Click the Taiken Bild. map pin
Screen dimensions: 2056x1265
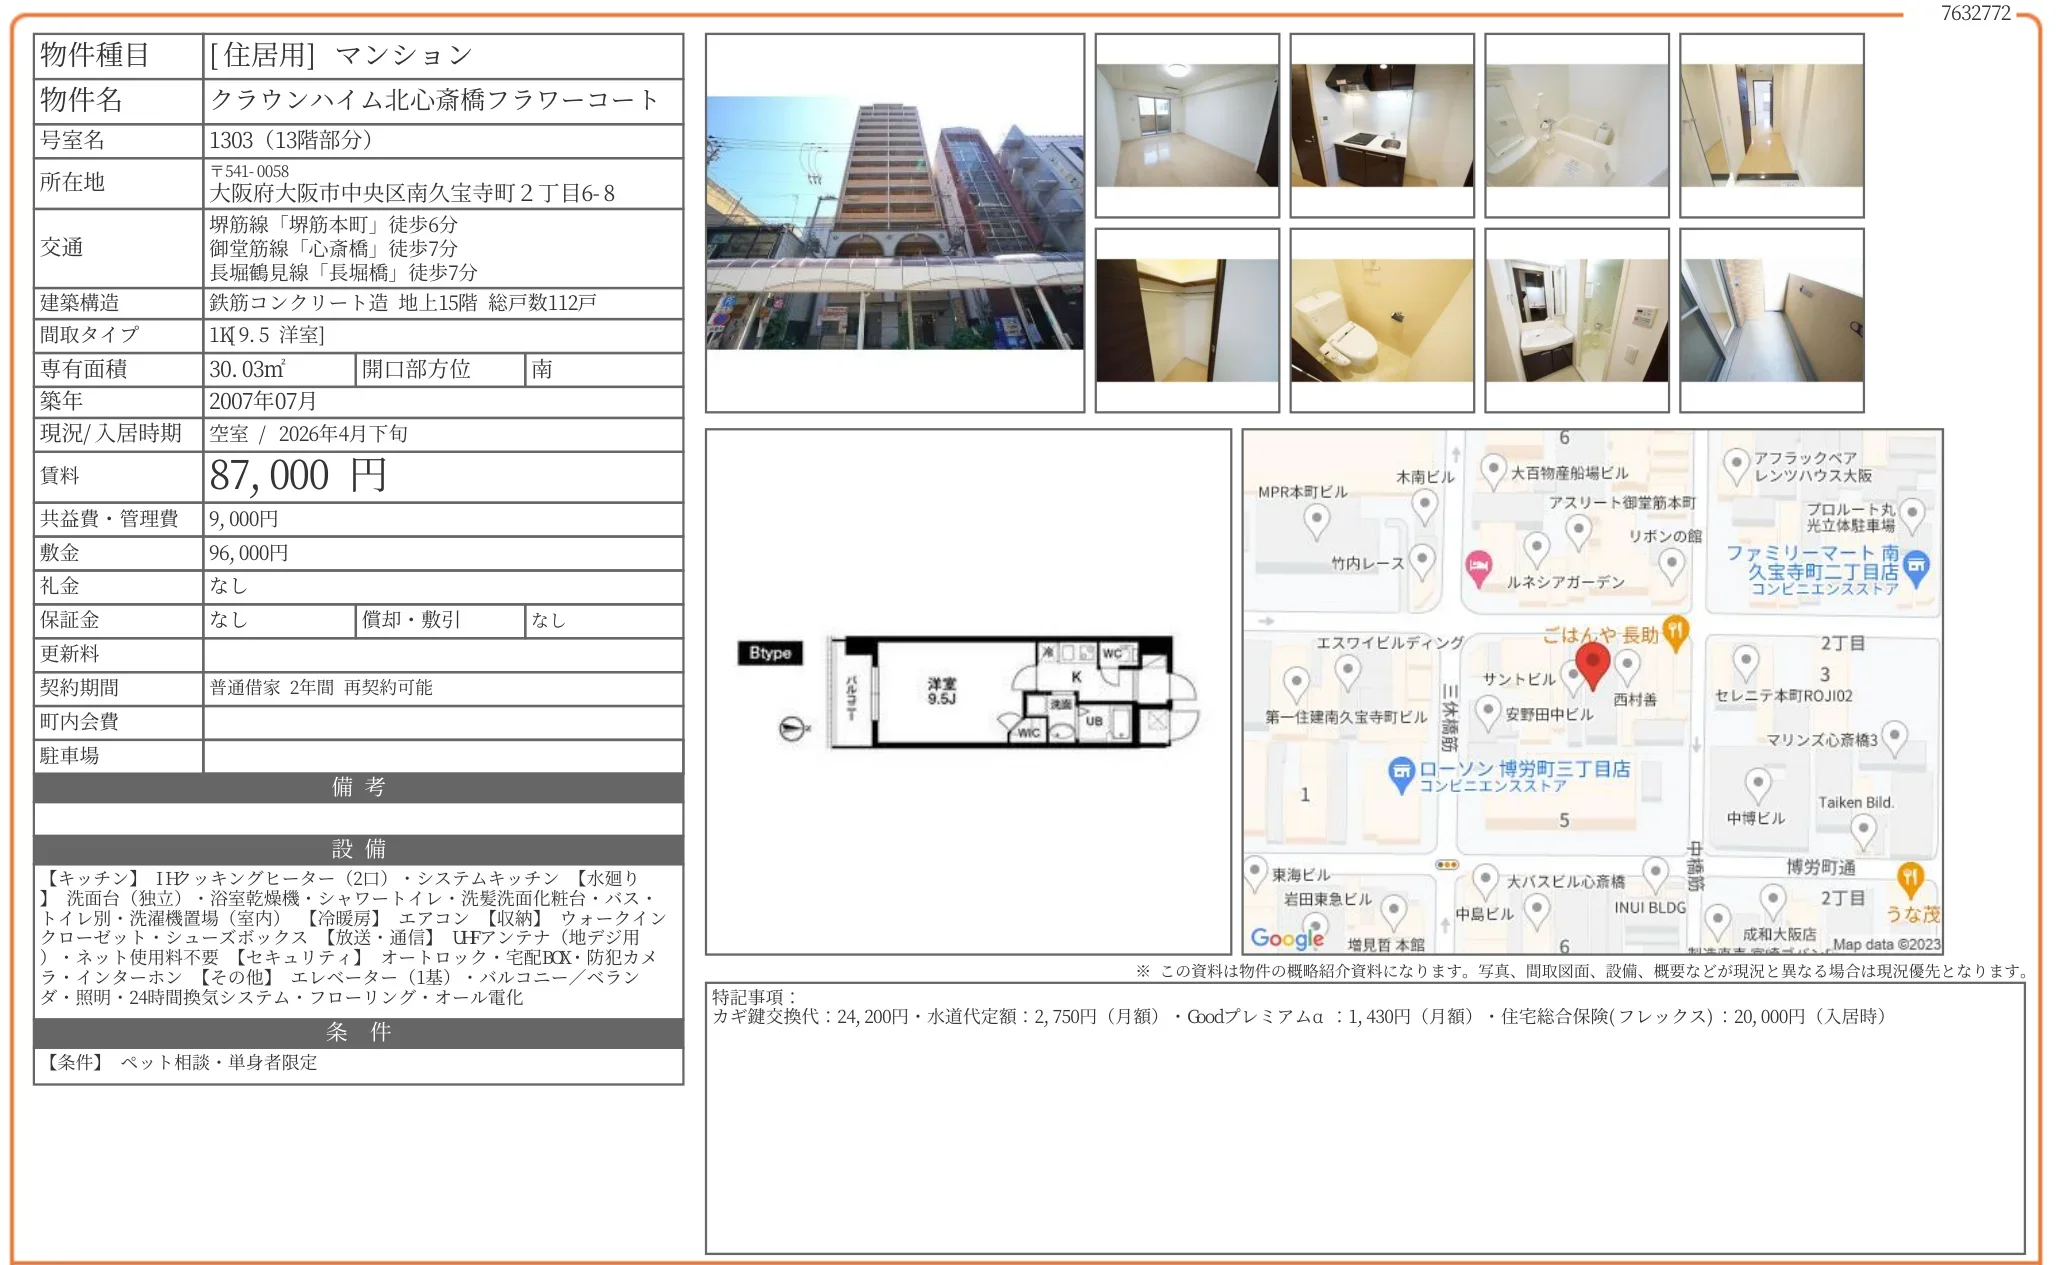tap(1862, 829)
